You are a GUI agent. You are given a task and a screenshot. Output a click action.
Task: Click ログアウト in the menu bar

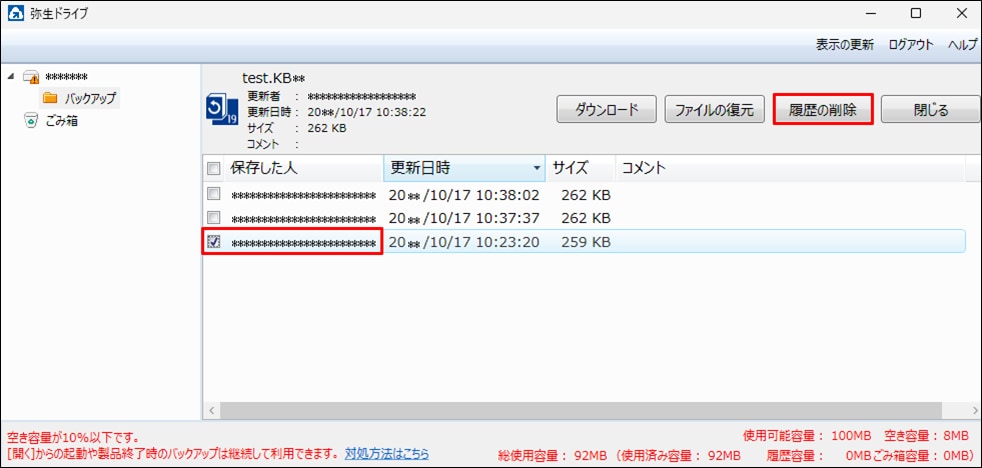pyautogui.click(x=910, y=45)
